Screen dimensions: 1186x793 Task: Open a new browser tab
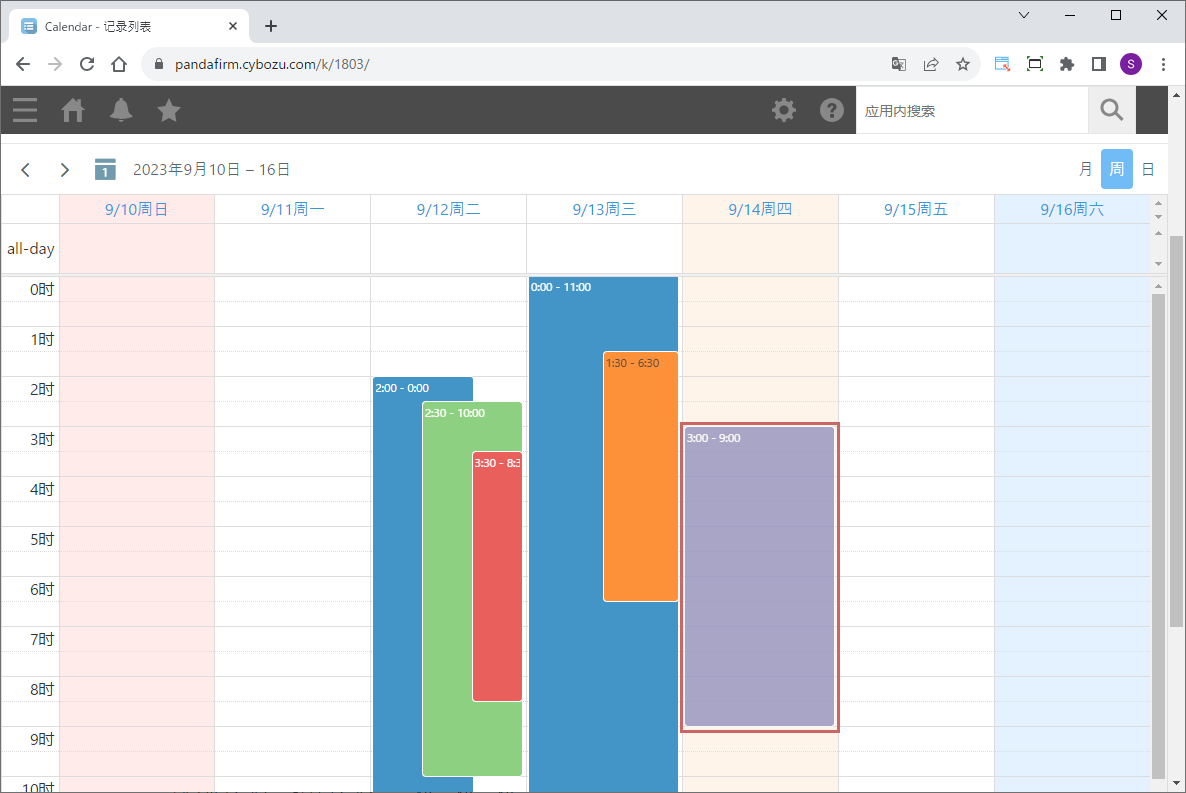[271, 26]
